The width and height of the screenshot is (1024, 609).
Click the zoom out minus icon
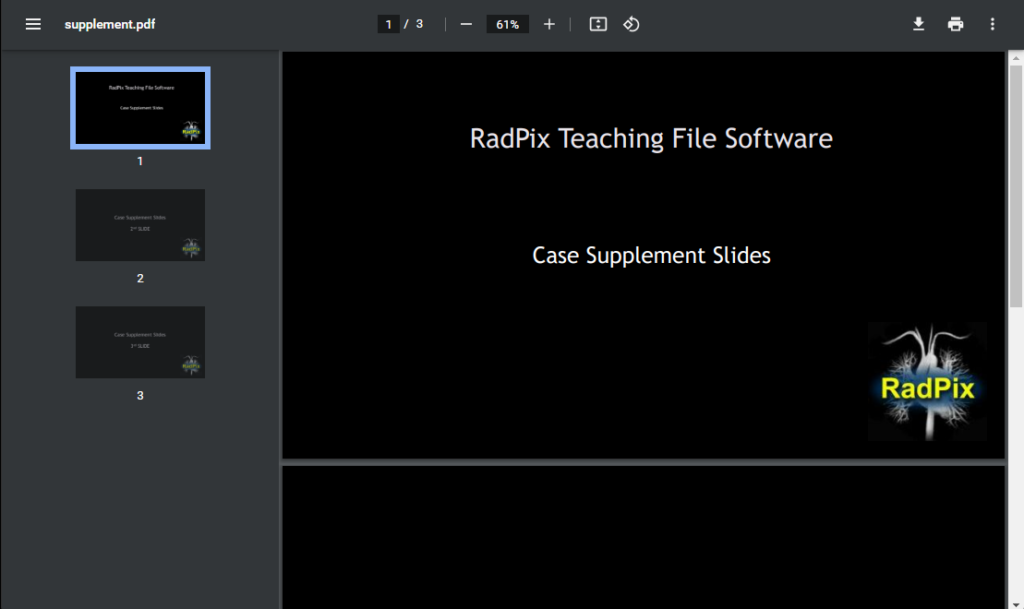click(466, 24)
